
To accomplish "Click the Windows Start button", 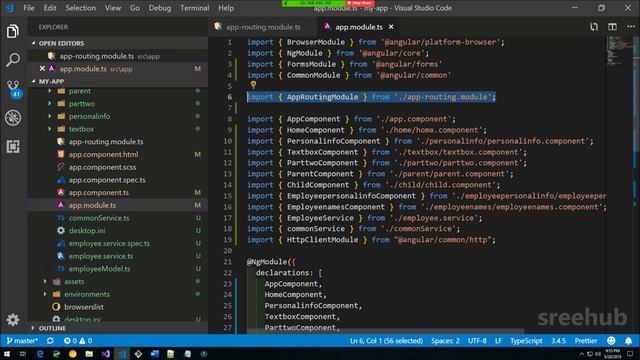I will pyautogui.click(x=7, y=354).
